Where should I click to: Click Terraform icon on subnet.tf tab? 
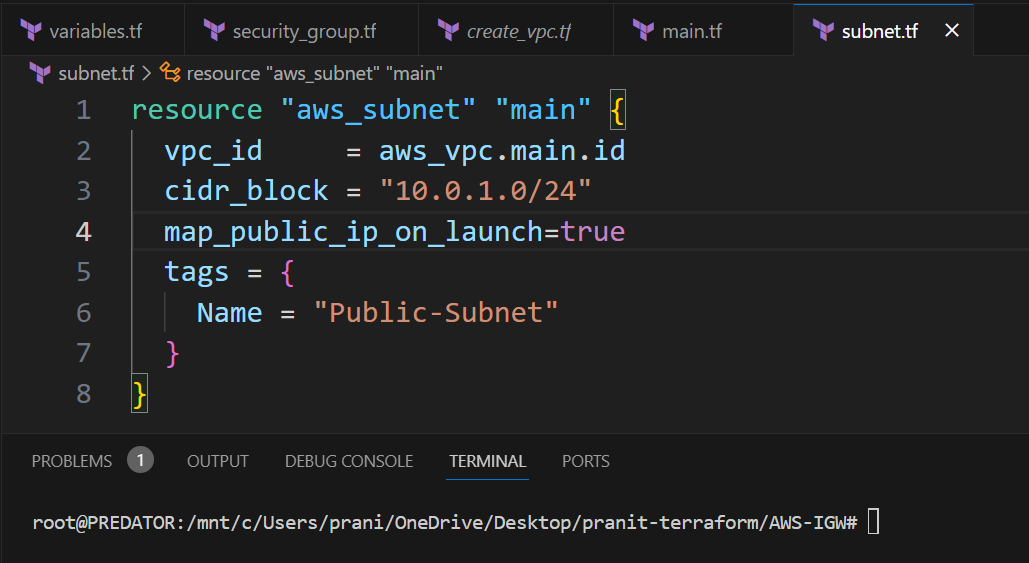tap(824, 31)
